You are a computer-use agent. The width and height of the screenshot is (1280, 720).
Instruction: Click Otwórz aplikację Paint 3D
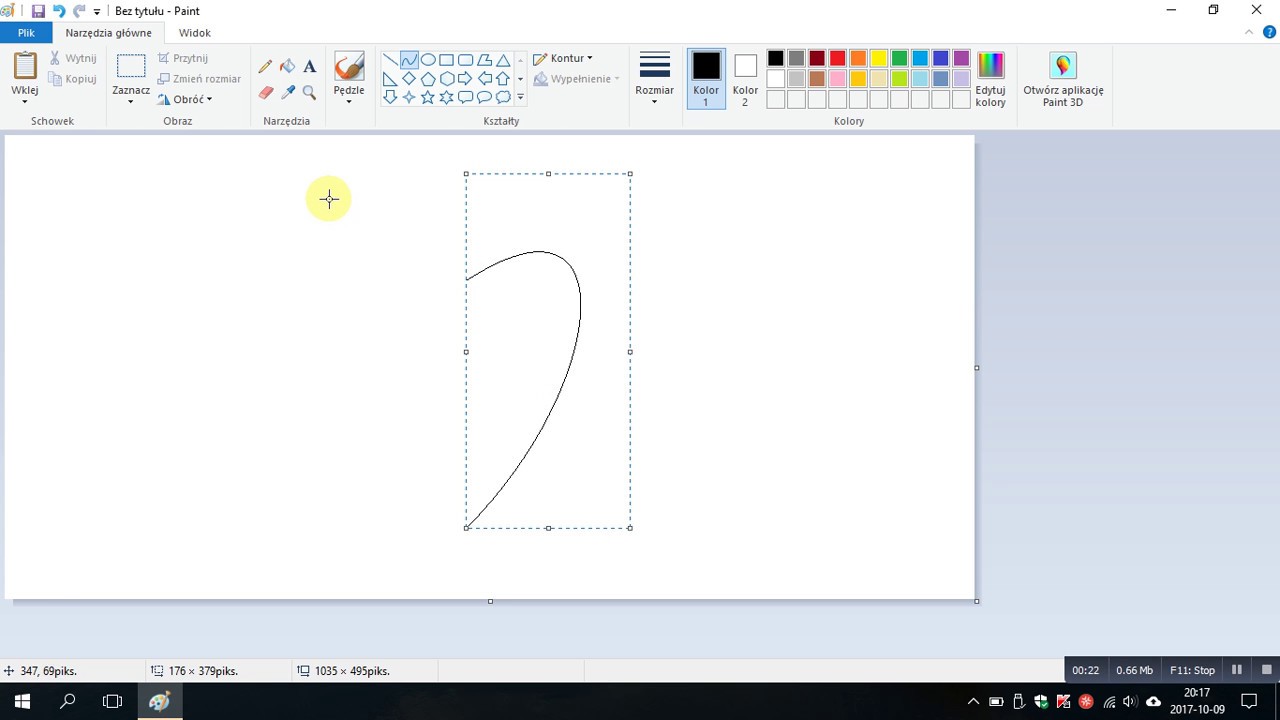(x=1063, y=79)
